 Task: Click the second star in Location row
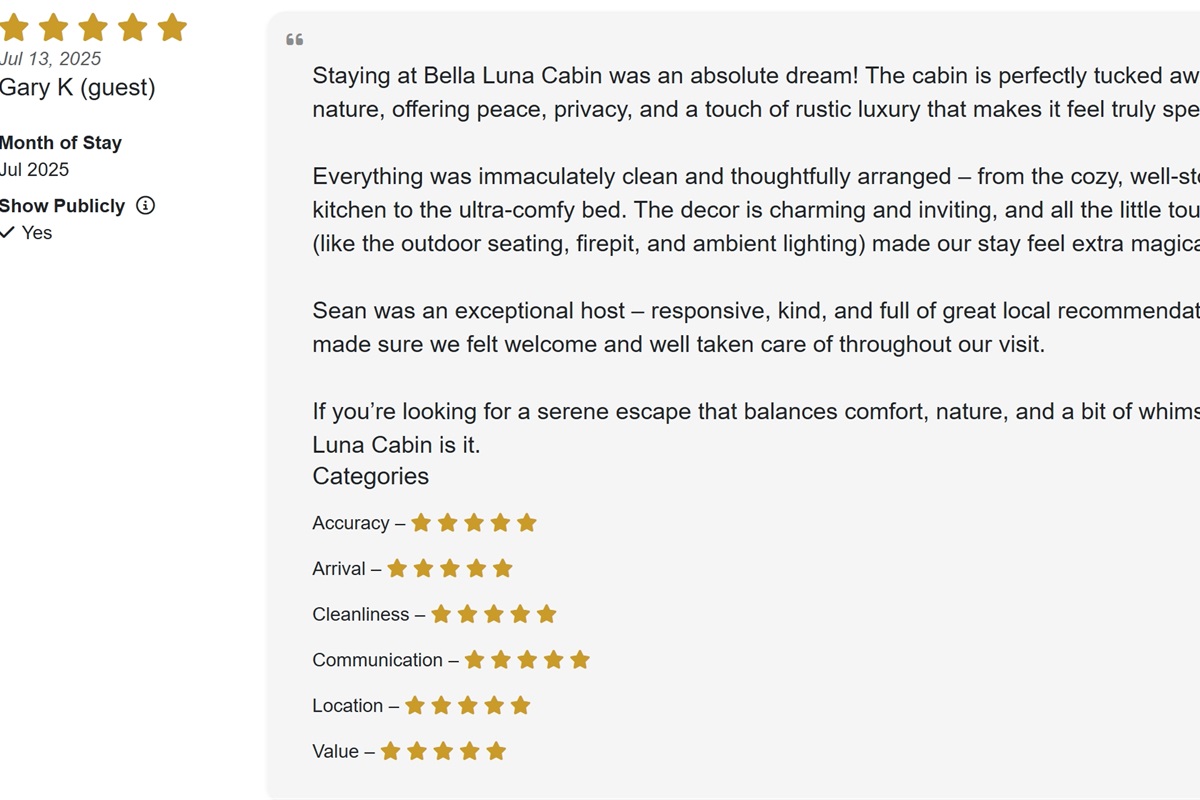(x=441, y=706)
